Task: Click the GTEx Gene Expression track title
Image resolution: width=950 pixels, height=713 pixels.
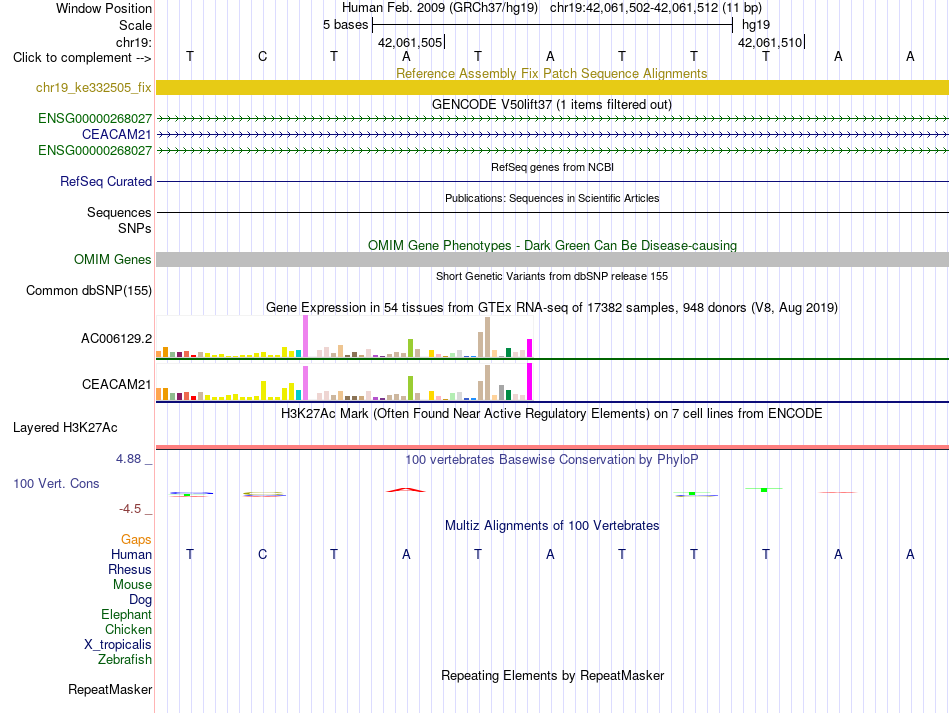Action: click(552, 307)
